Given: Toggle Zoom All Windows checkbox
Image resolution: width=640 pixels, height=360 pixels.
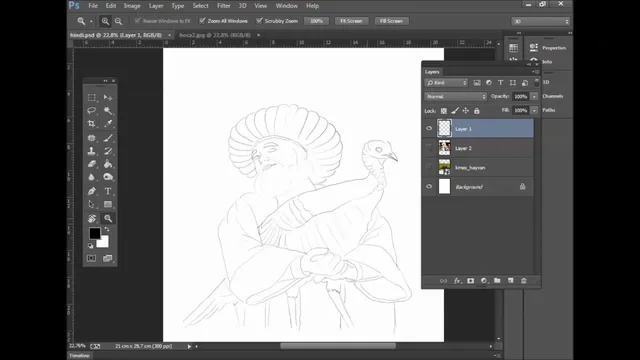Looking at the screenshot, I should point(202,21).
